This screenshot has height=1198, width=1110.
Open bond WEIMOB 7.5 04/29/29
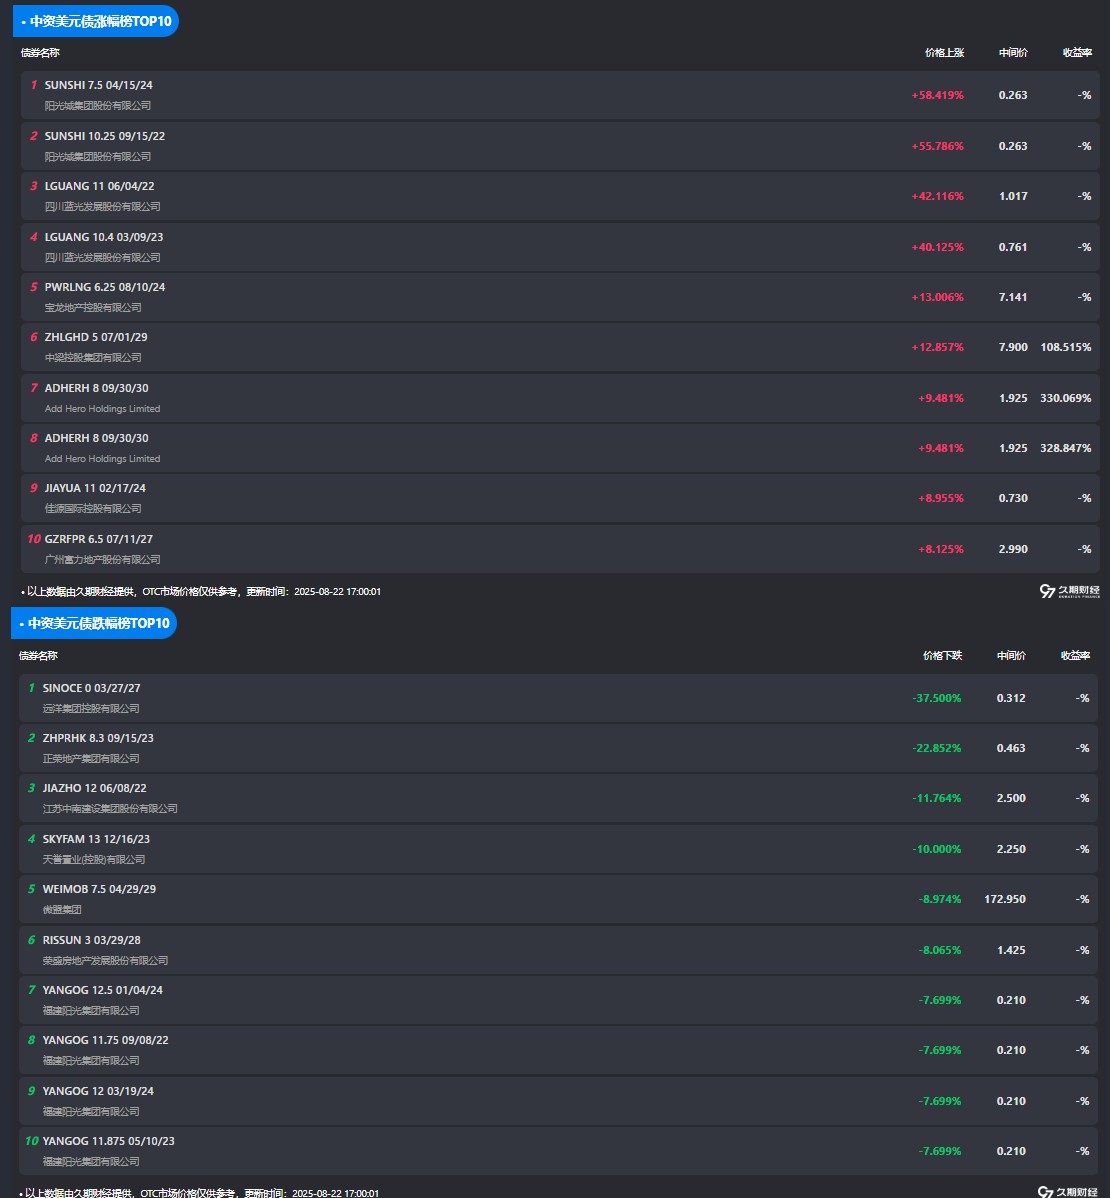99,889
